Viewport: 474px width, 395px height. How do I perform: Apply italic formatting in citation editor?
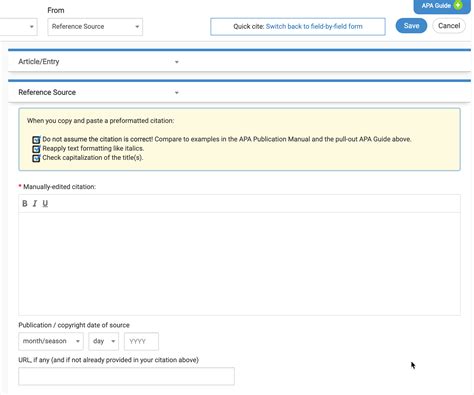[35, 203]
